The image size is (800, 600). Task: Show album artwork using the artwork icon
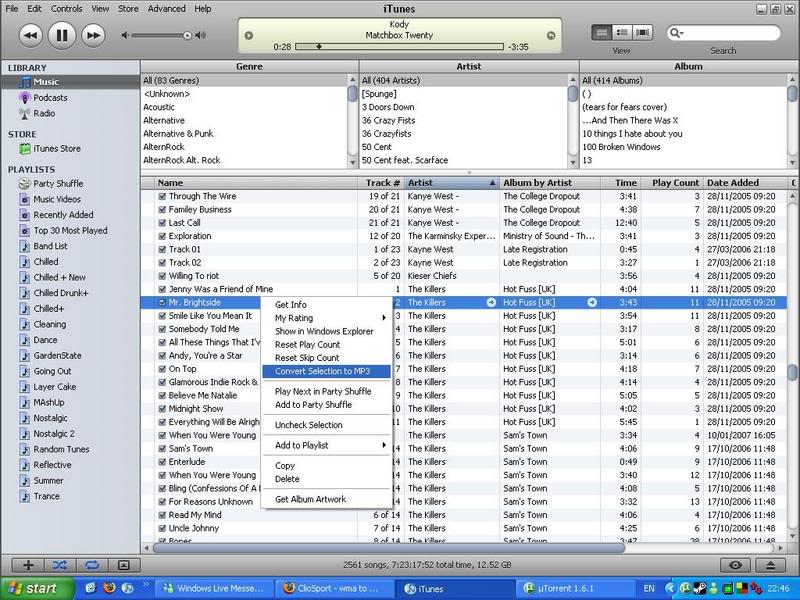(x=125, y=565)
